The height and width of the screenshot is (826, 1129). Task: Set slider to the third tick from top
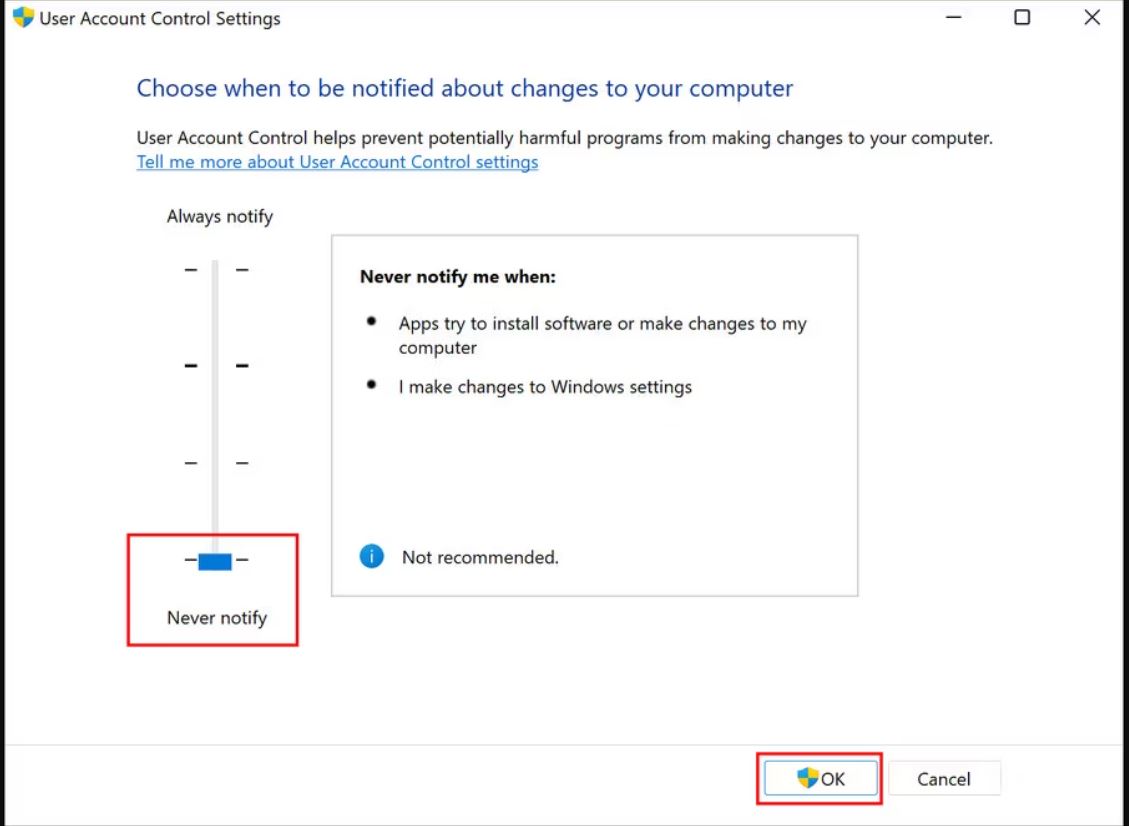coord(215,462)
